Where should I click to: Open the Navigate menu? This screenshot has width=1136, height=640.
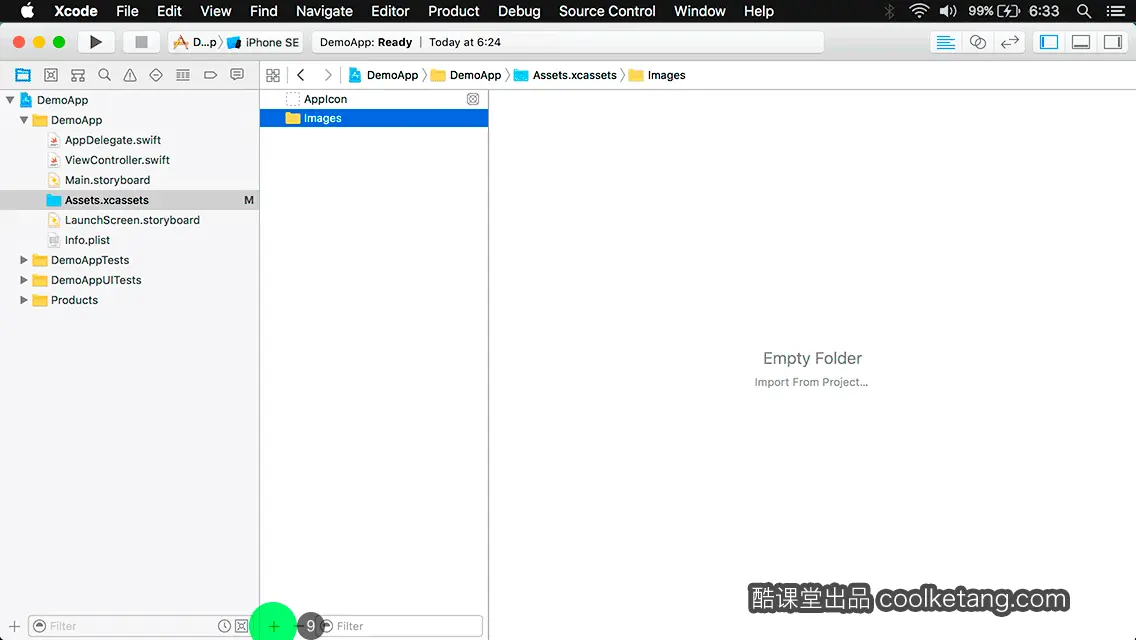(324, 11)
